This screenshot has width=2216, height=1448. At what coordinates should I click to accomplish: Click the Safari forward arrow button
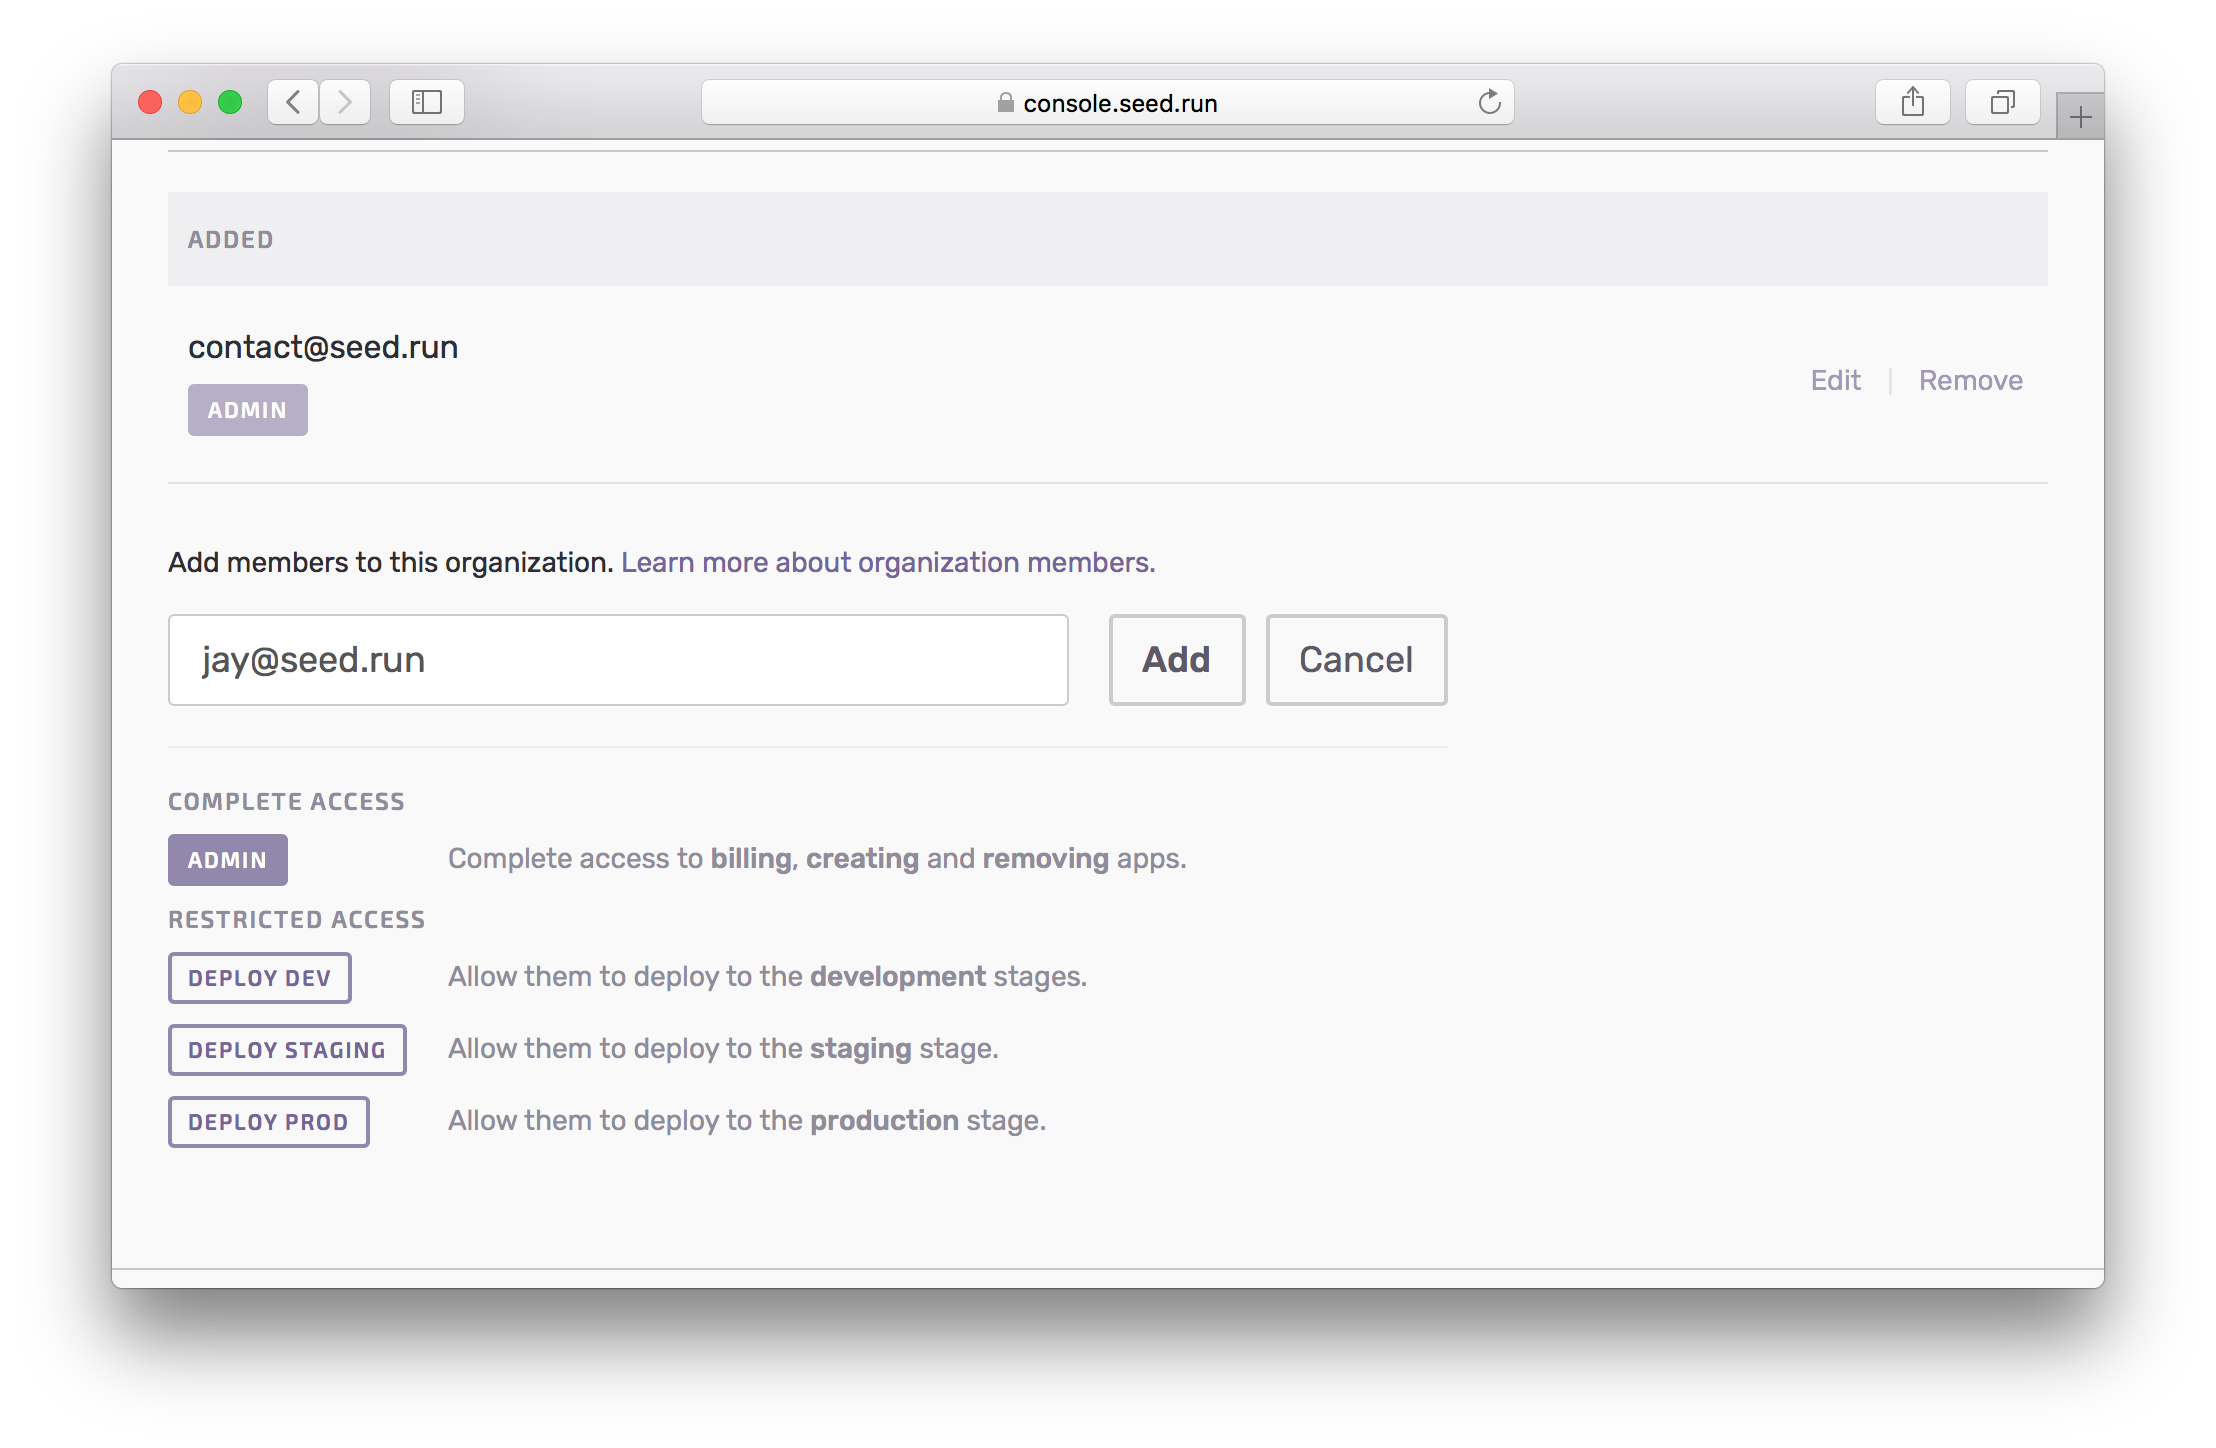[x=345, y=102]
